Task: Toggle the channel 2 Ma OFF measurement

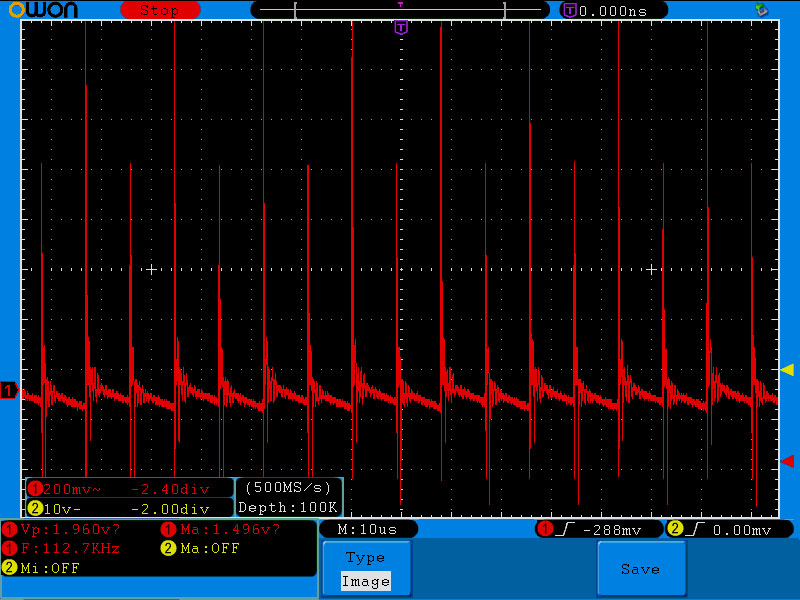Action: [200, 548]
